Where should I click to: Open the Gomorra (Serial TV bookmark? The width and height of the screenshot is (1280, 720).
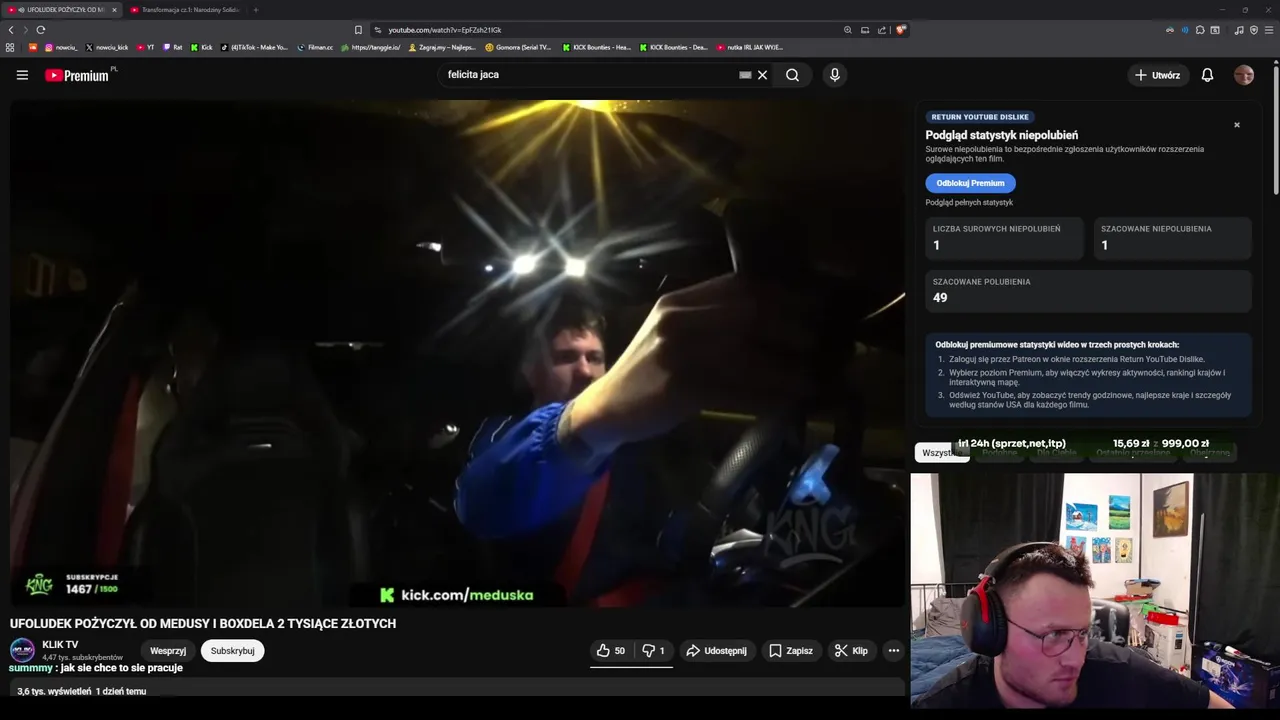tap(518, 47)
